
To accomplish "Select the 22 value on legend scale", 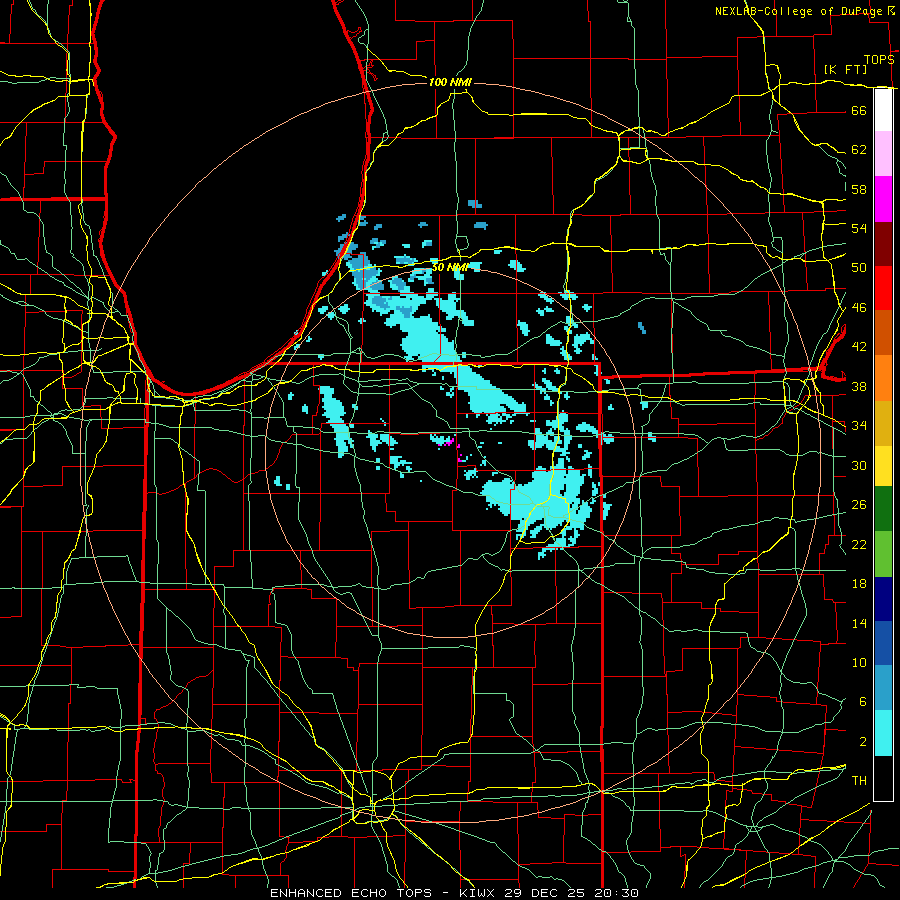I will [x=859, y=544].
